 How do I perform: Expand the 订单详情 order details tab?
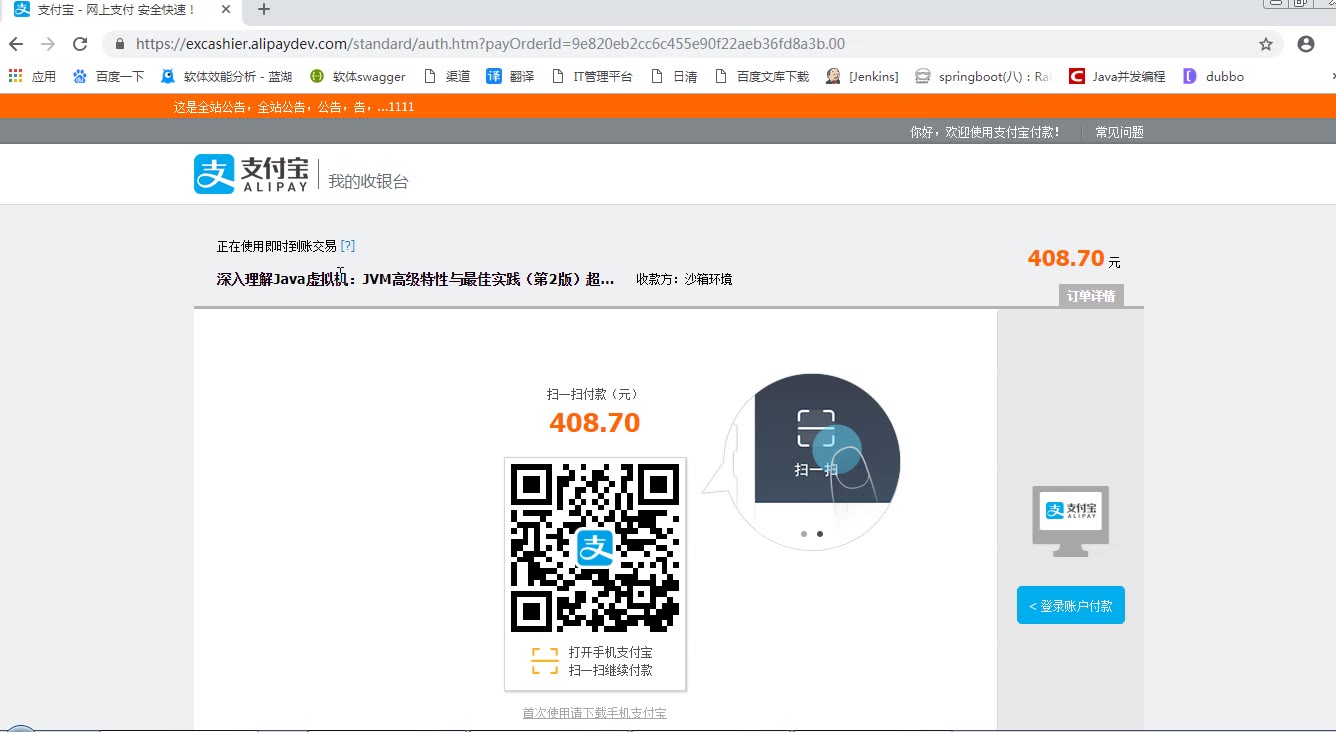(x=1091, y=296)
